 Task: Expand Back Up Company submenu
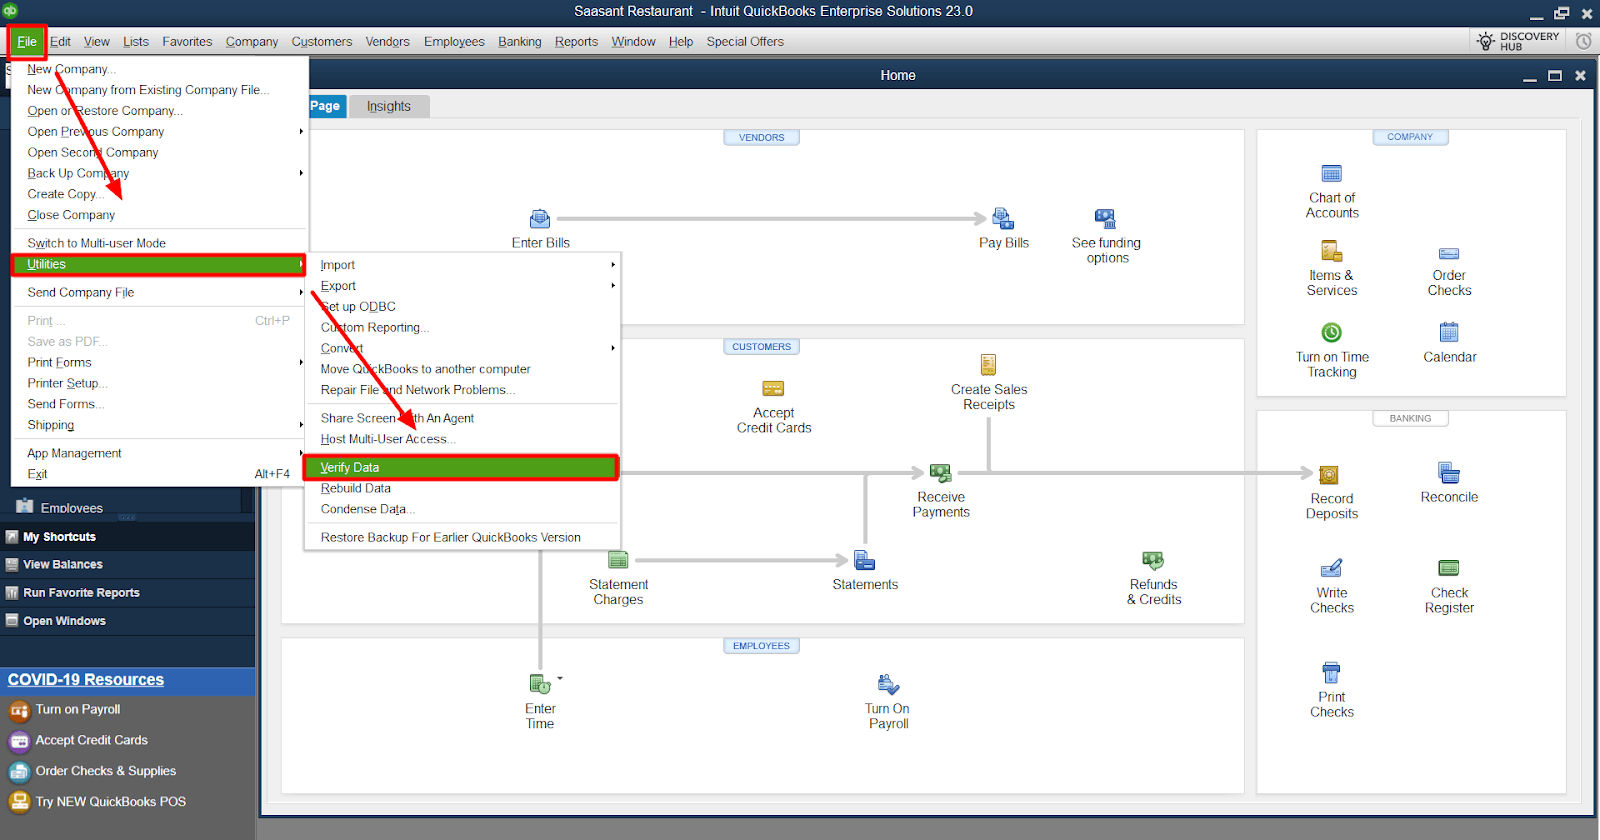[x=301, y=173]
